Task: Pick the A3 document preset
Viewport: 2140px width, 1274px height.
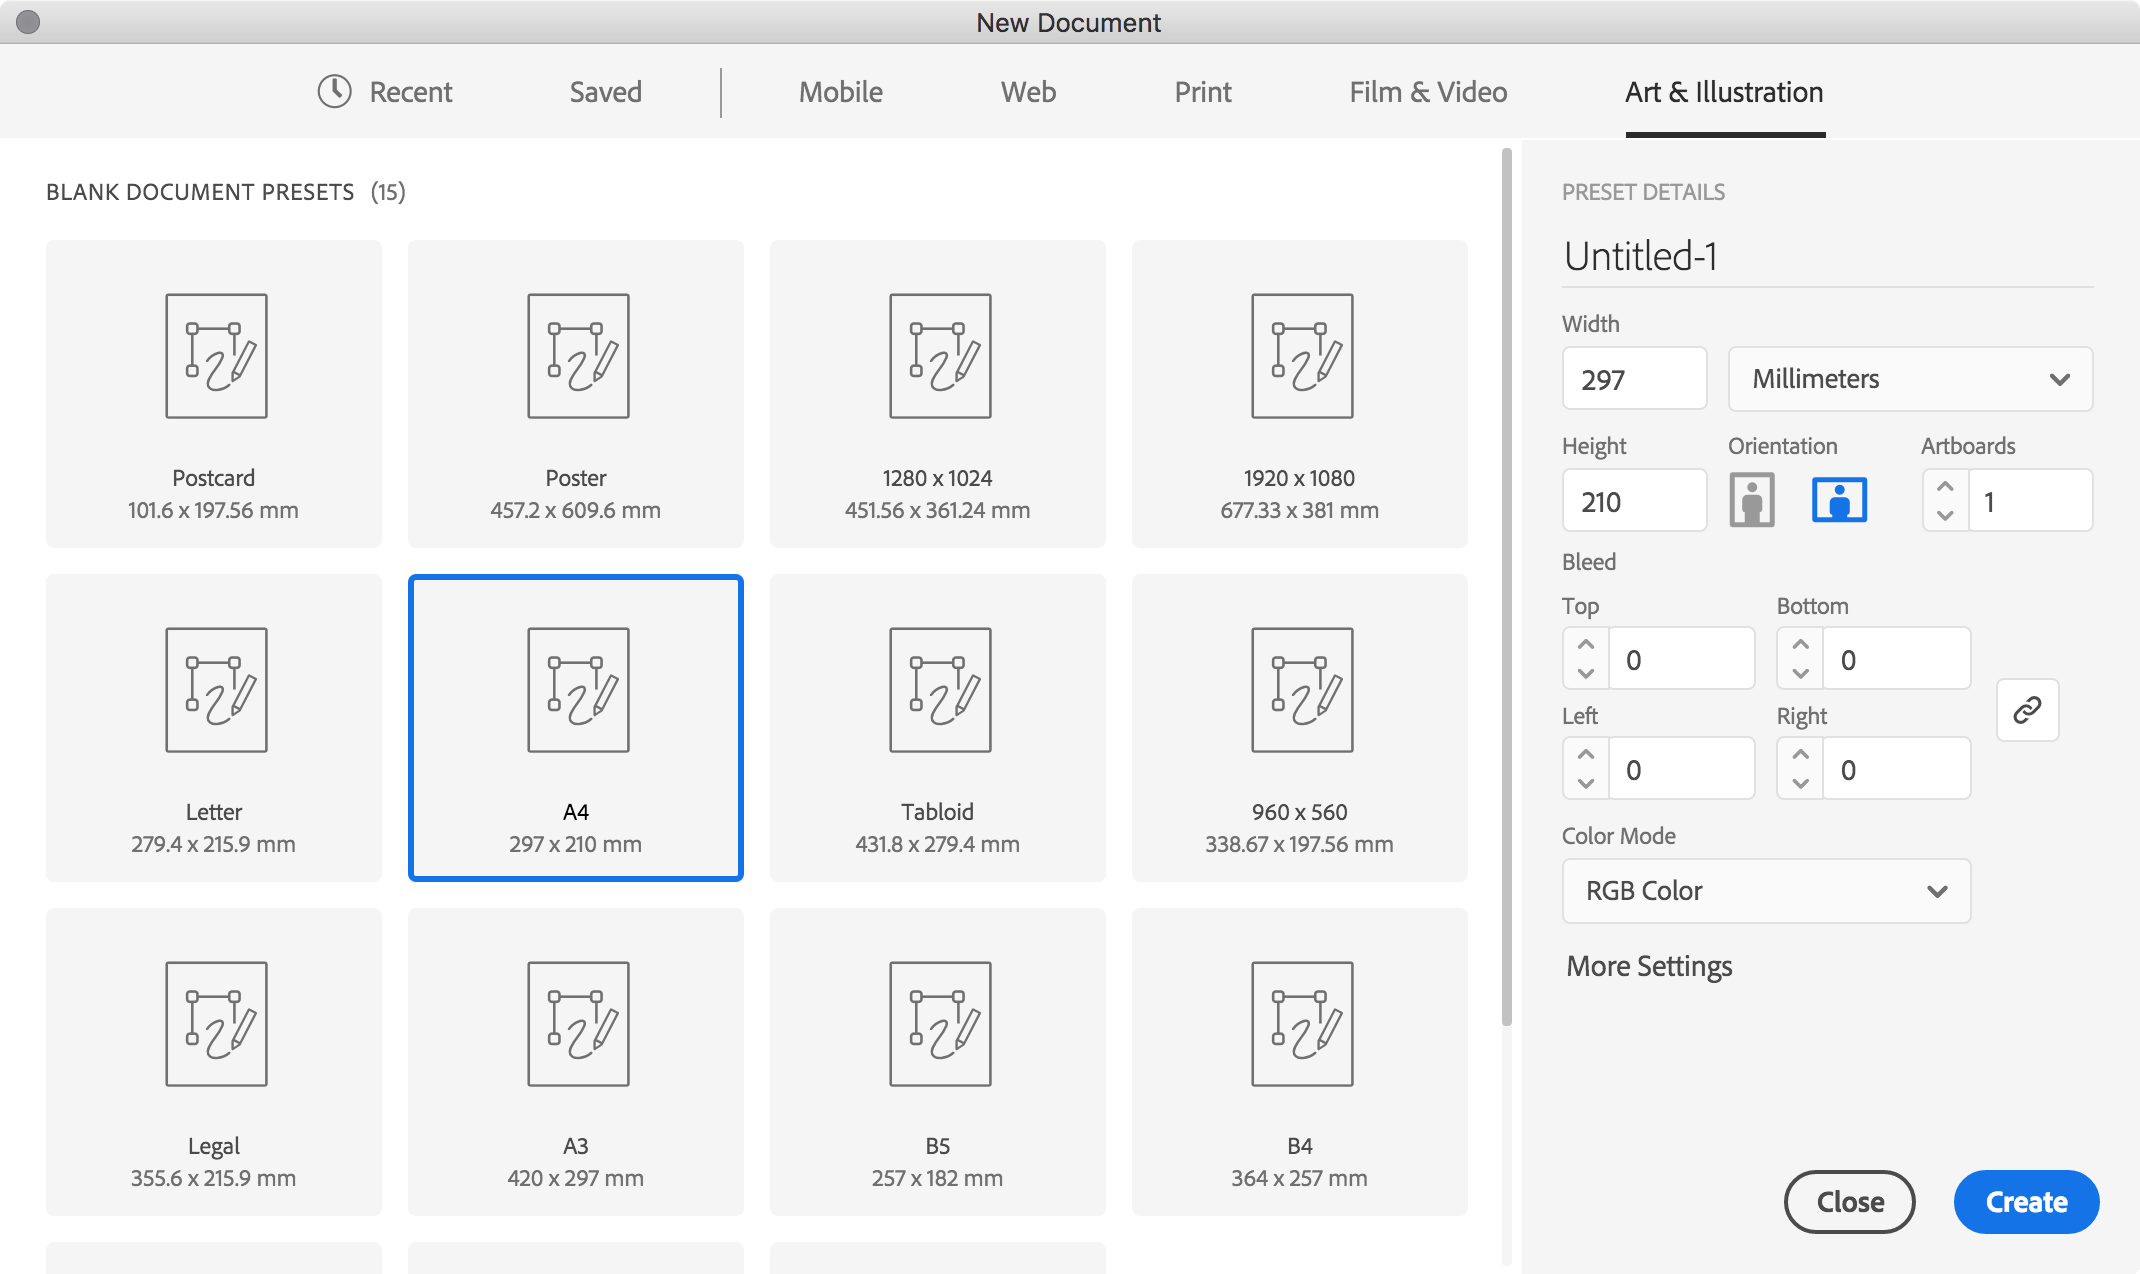Action: point(575,1062)
